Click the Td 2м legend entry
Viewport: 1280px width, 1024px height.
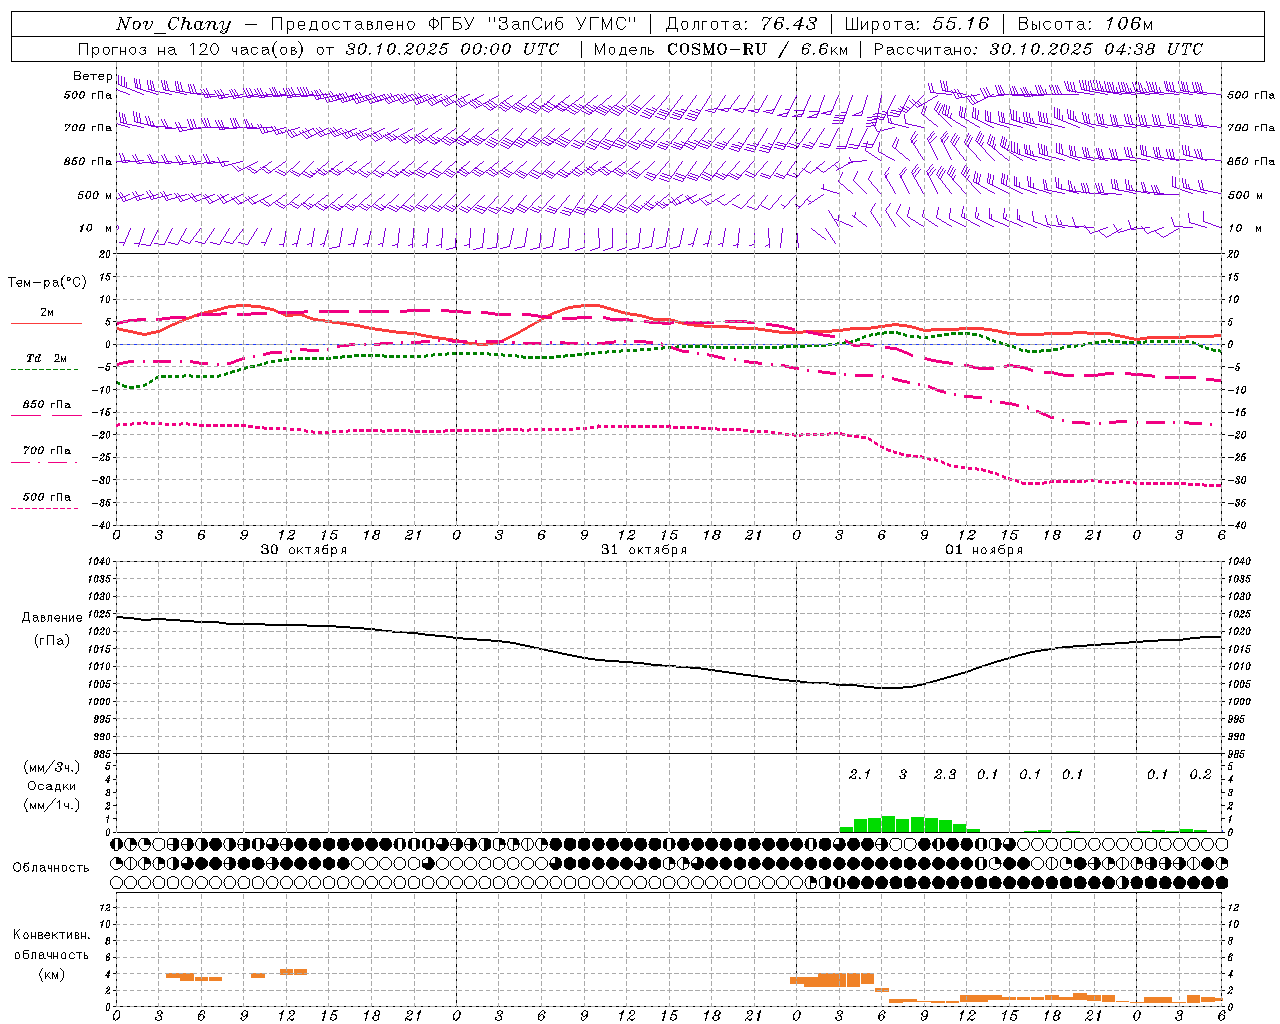(x=47, y=358)
